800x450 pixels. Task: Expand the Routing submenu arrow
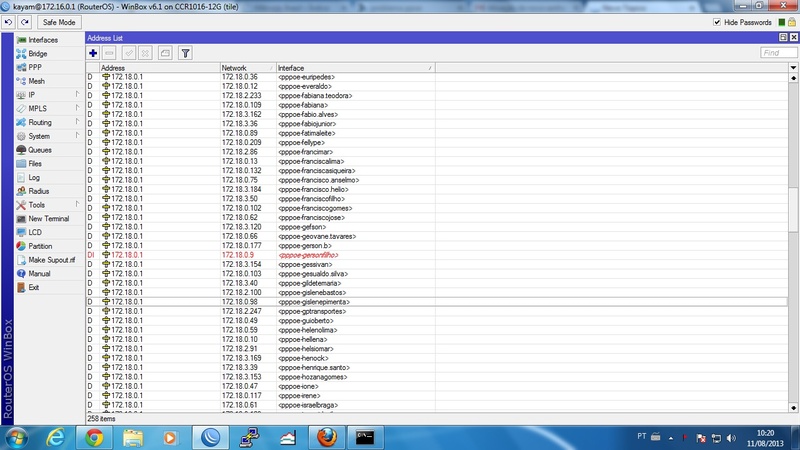coord(77,122)
